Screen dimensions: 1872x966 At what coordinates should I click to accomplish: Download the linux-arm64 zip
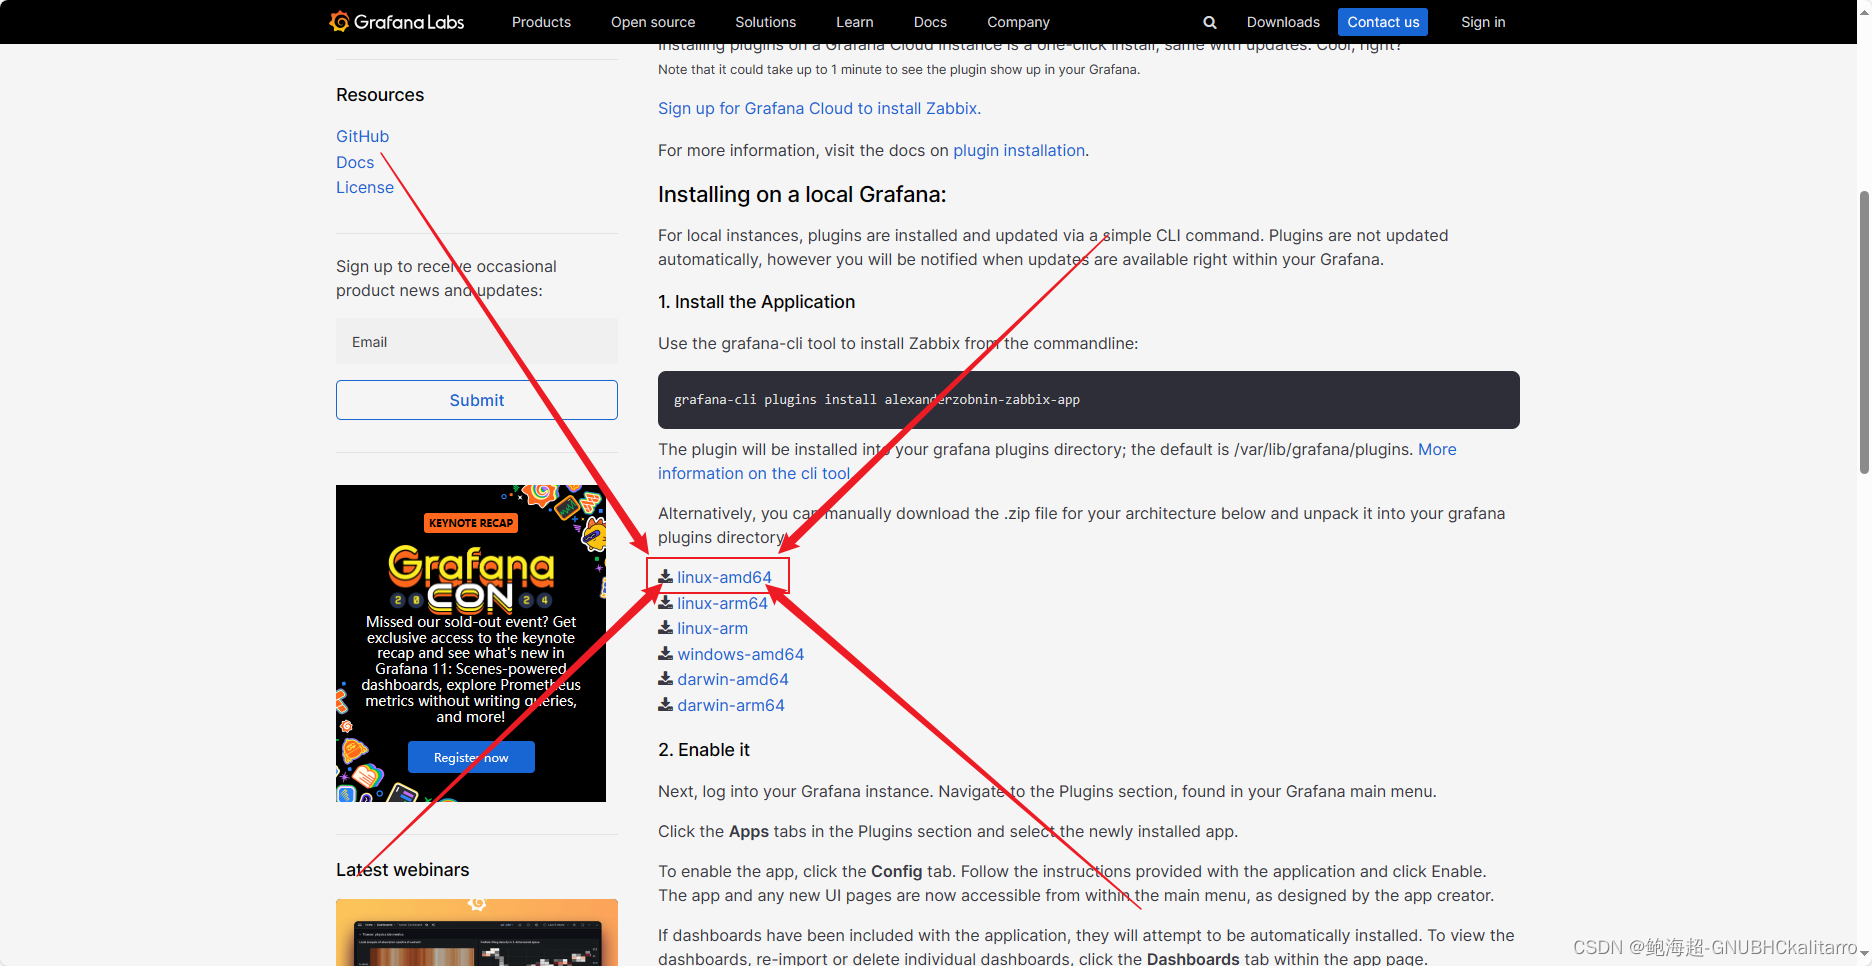coord(722,603)
